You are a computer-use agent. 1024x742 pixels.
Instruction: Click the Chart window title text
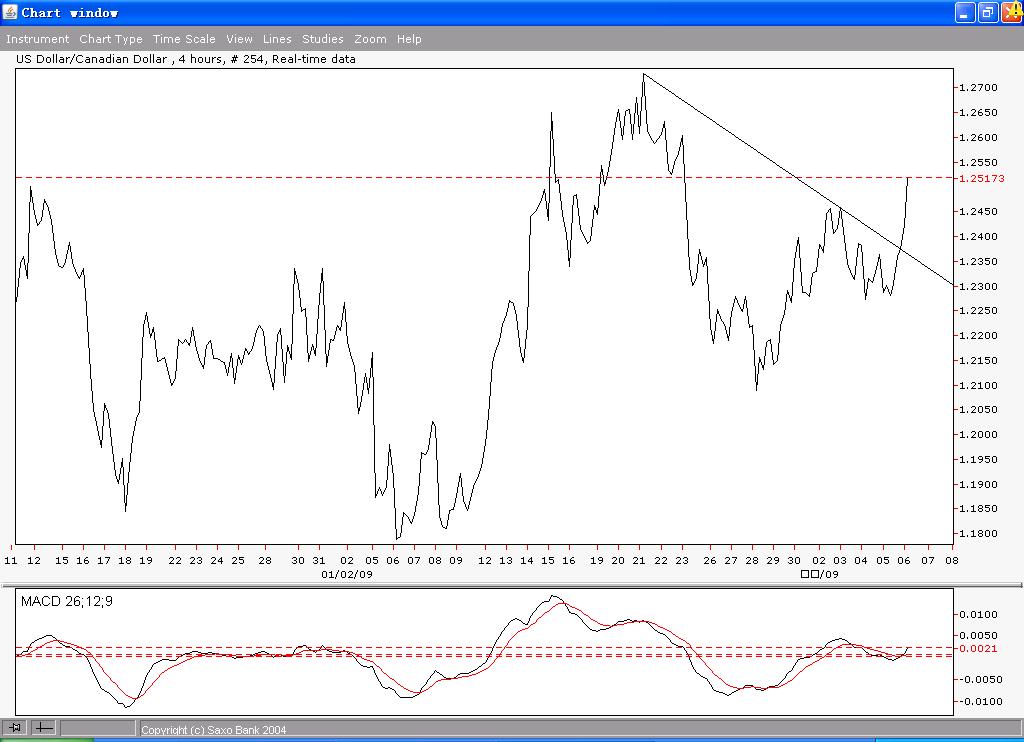pos(69,12)
